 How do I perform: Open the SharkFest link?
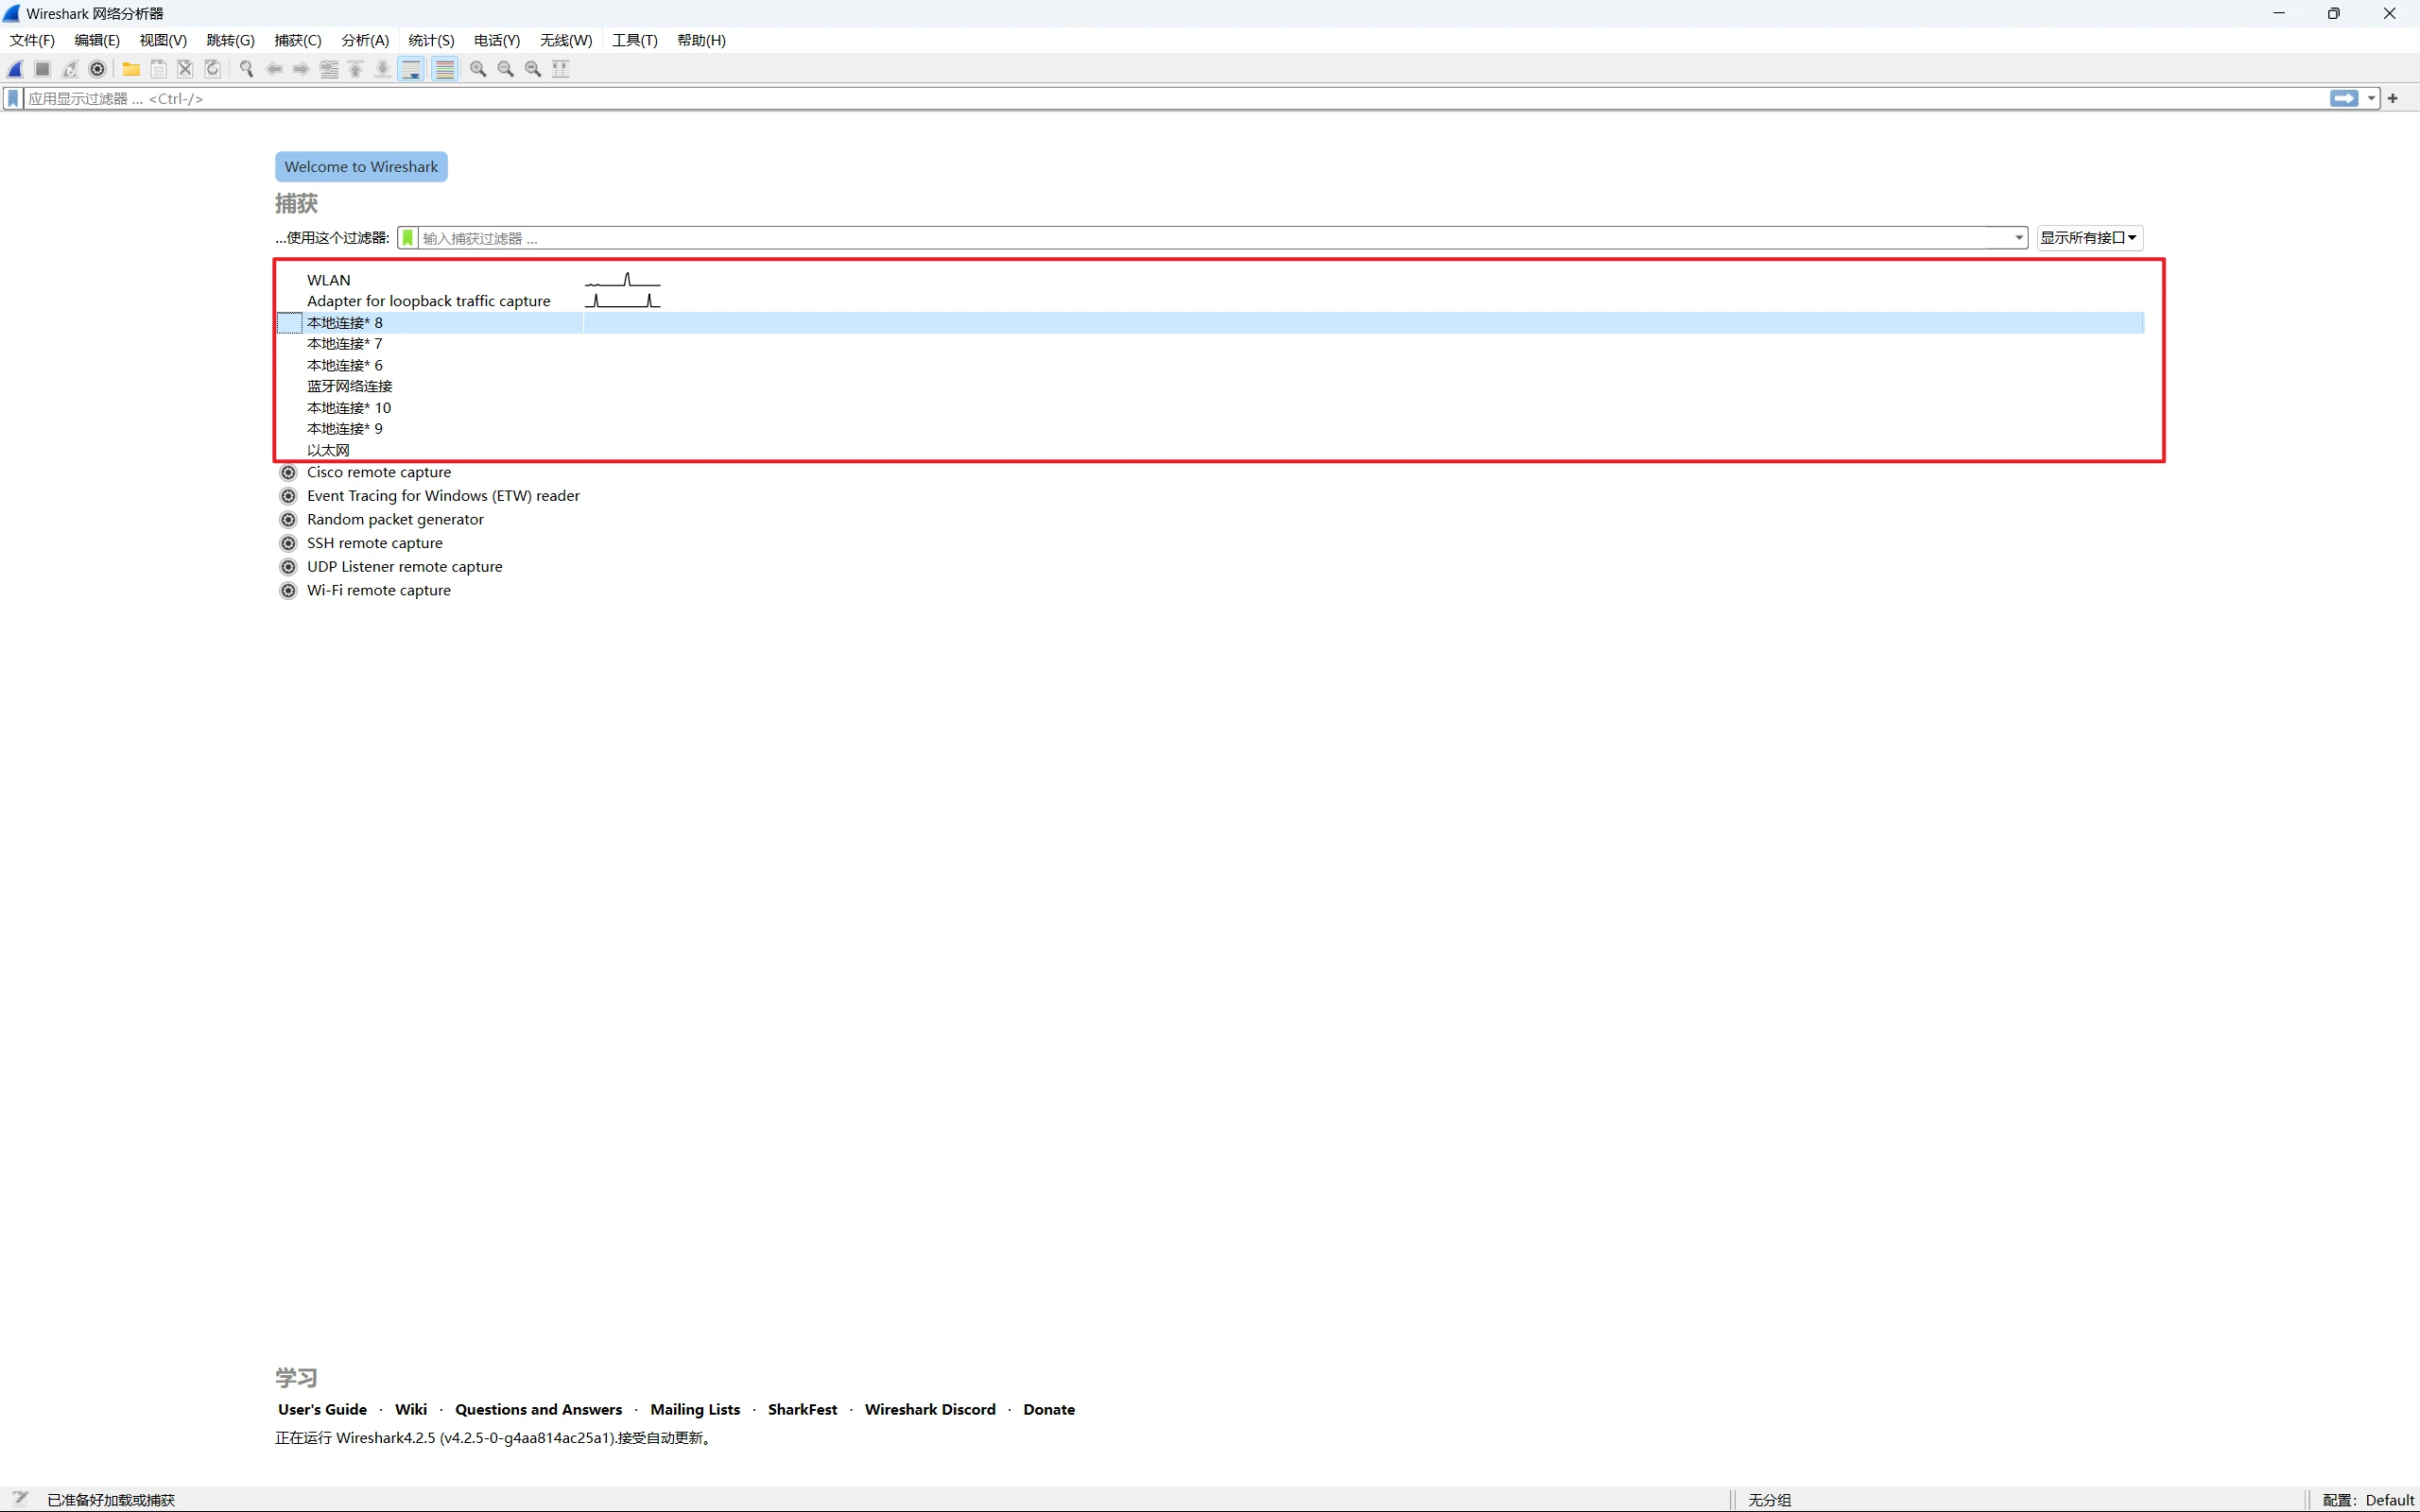click(803, 1409)
